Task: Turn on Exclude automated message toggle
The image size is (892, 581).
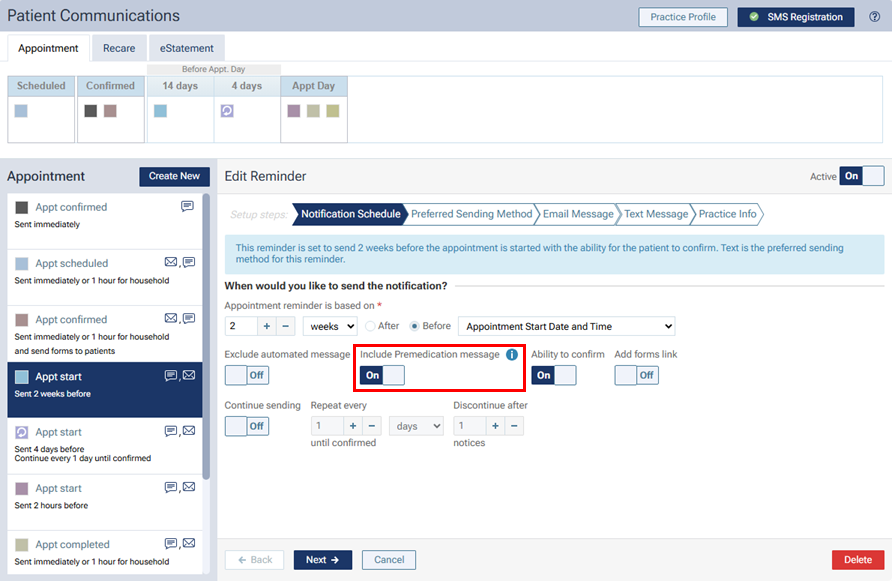Action: (246, 375)
